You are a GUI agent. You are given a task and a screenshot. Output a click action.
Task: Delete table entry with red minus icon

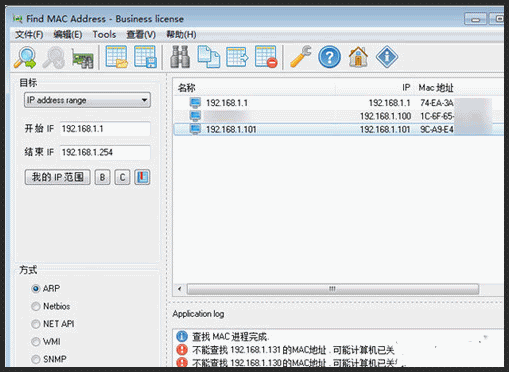tap(266, 57)
